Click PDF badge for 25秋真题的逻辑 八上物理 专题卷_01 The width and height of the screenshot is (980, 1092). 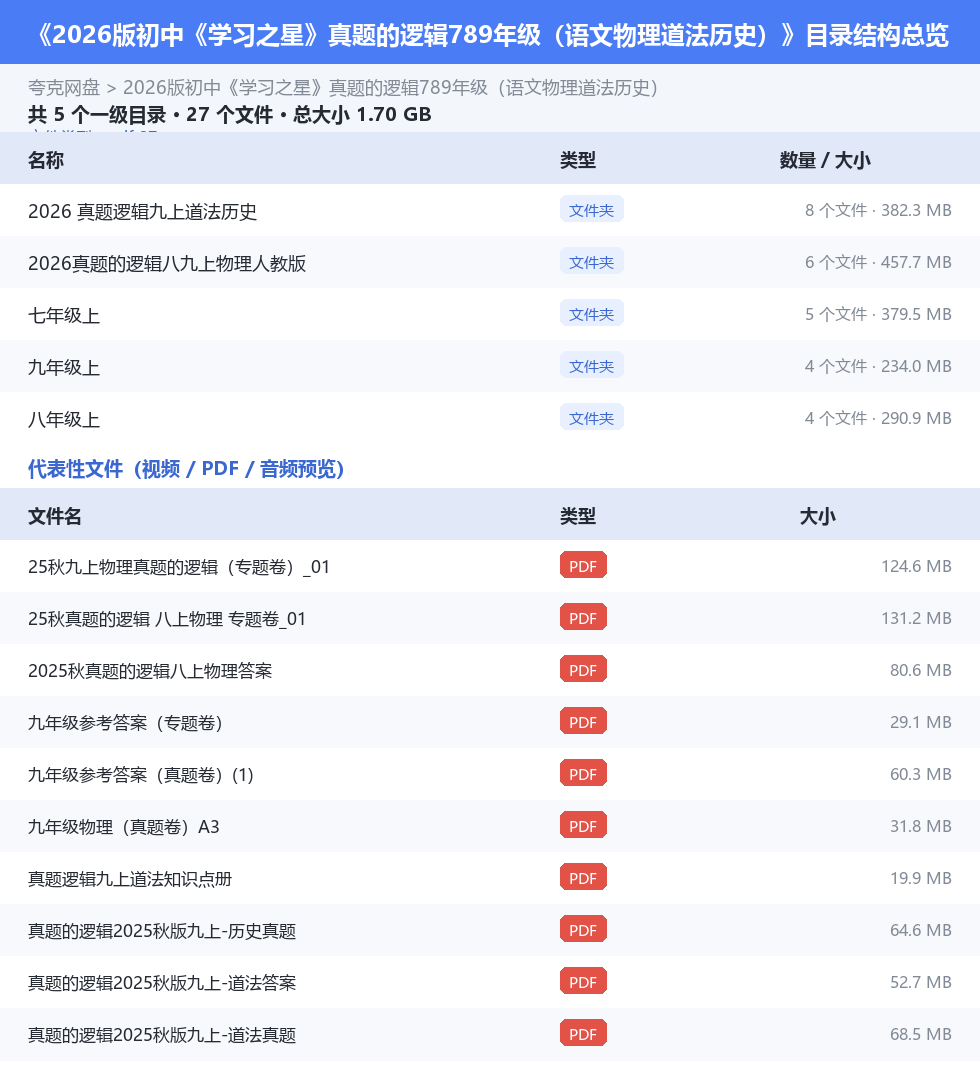(x=583, y=618)
